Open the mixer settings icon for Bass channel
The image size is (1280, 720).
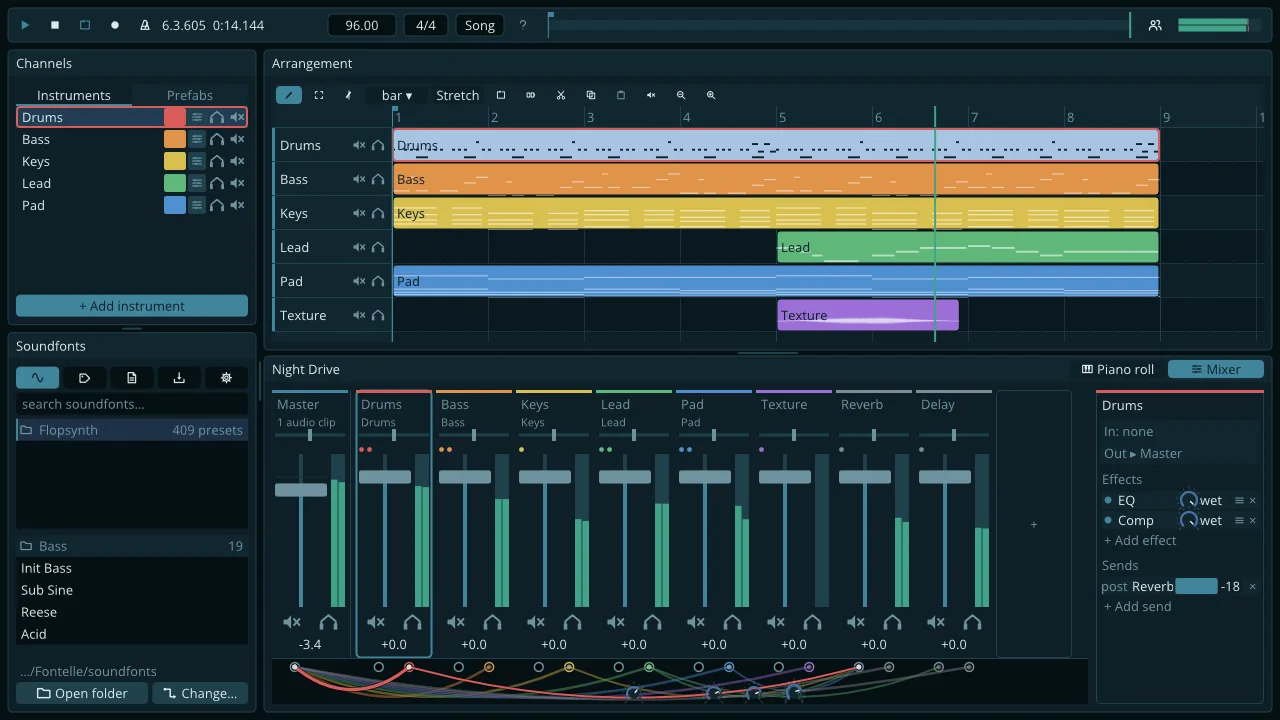coord(197,139)
